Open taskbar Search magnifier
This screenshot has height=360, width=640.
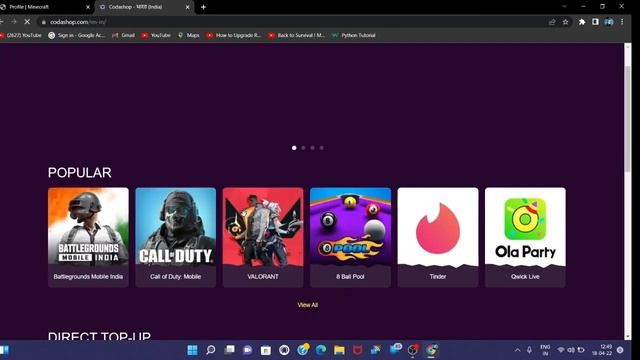tap(211, 350)
